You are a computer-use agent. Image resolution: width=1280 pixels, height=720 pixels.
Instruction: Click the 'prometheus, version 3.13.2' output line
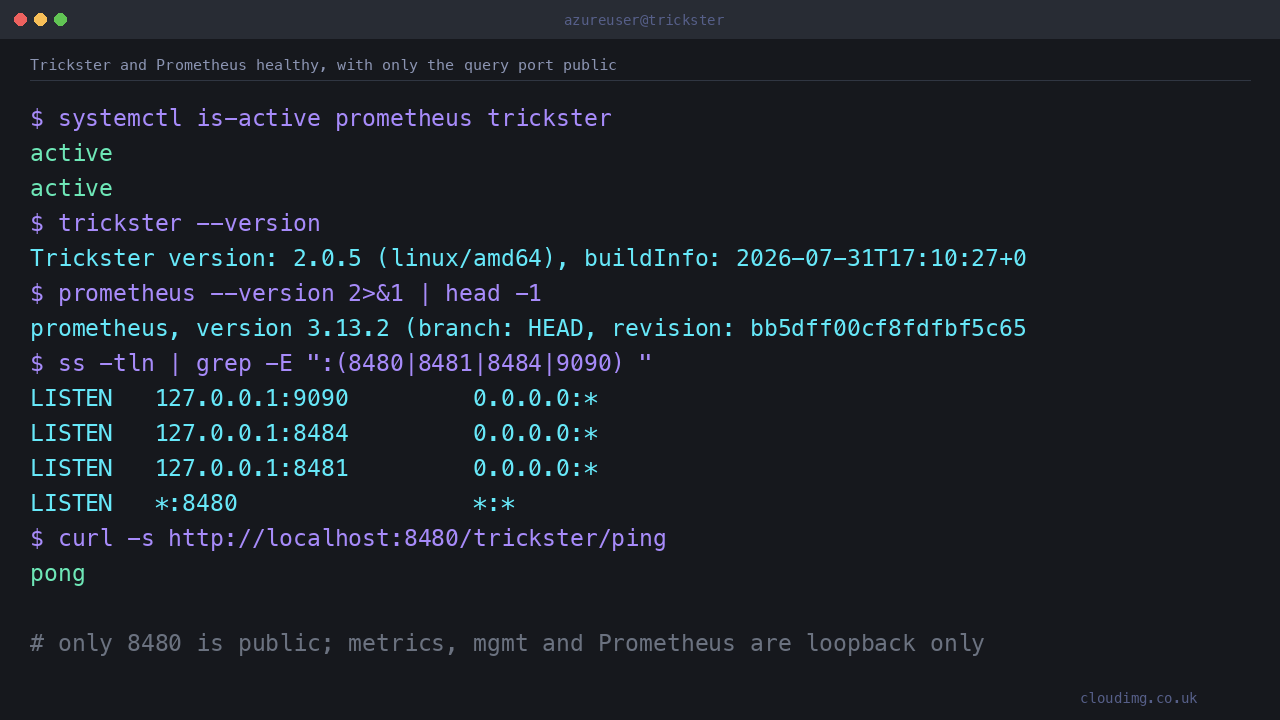pos(528,328)
